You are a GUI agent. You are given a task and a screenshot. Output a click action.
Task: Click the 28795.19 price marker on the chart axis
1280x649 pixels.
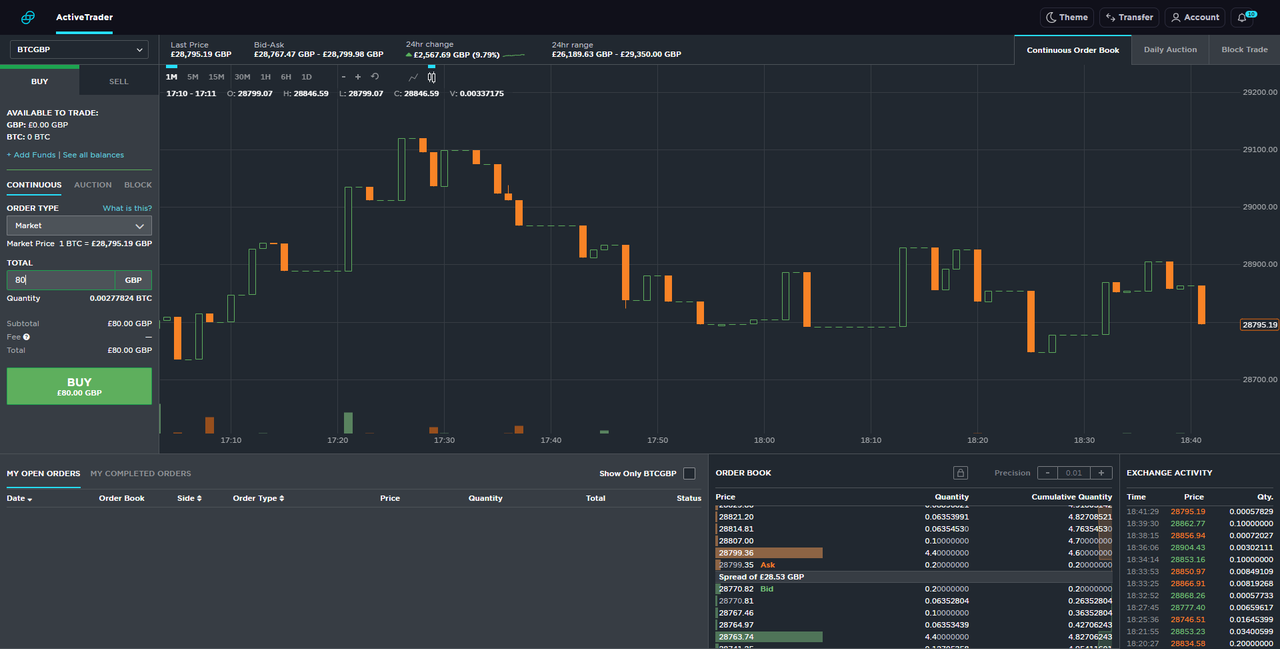(x=1259, y=325)
